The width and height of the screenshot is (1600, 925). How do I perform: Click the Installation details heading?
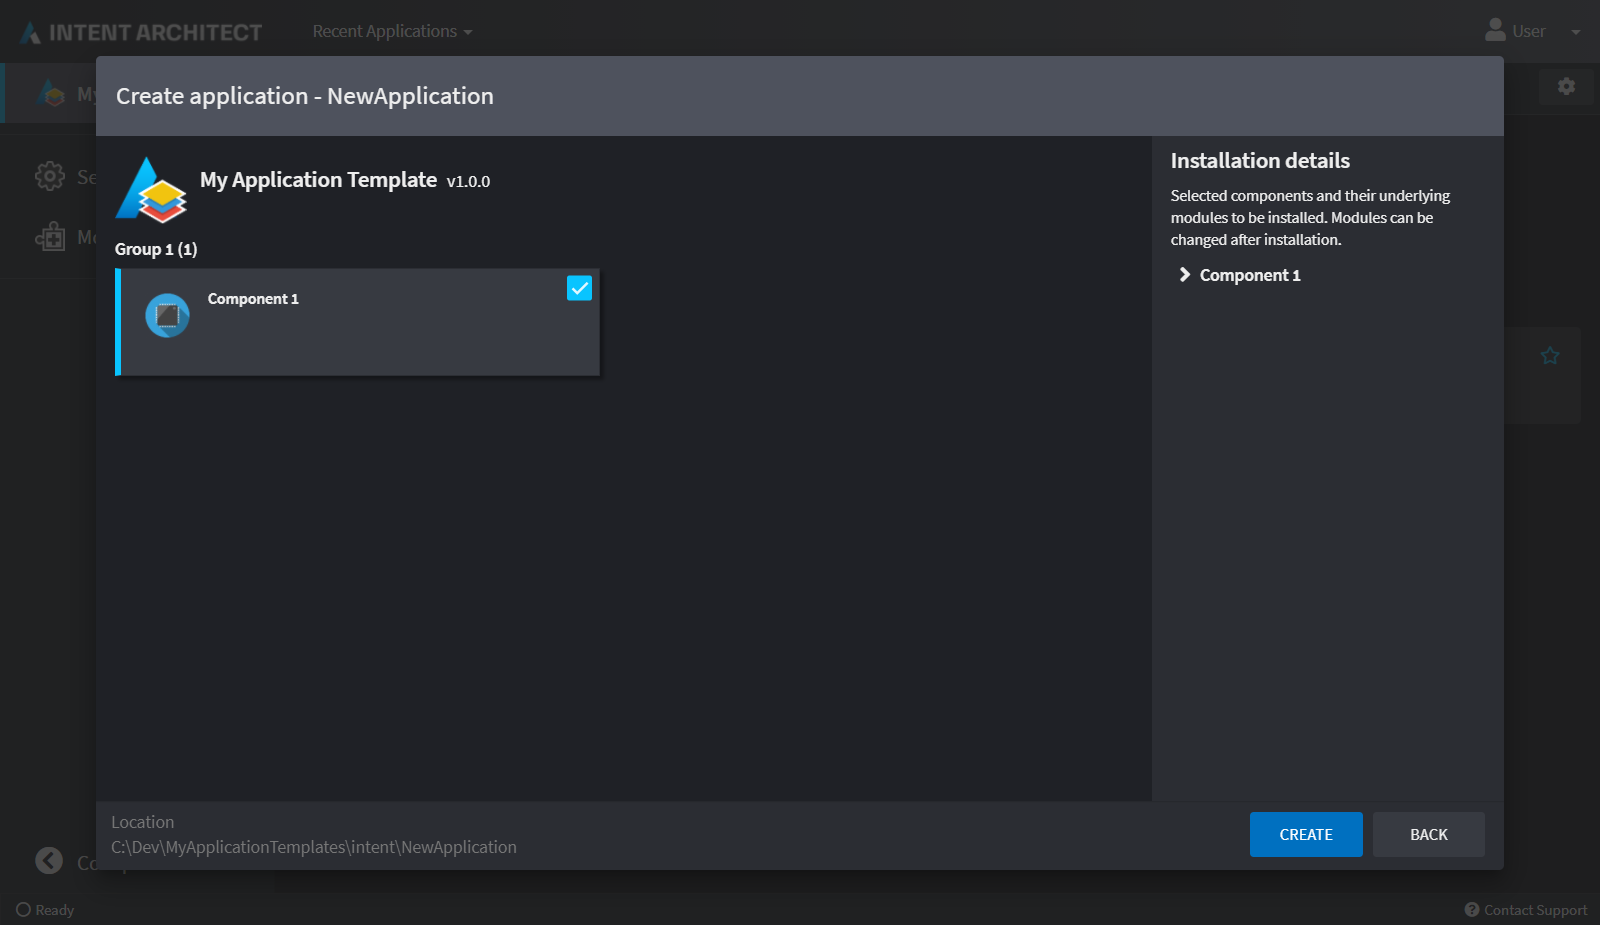click(x=1260, y=161)
